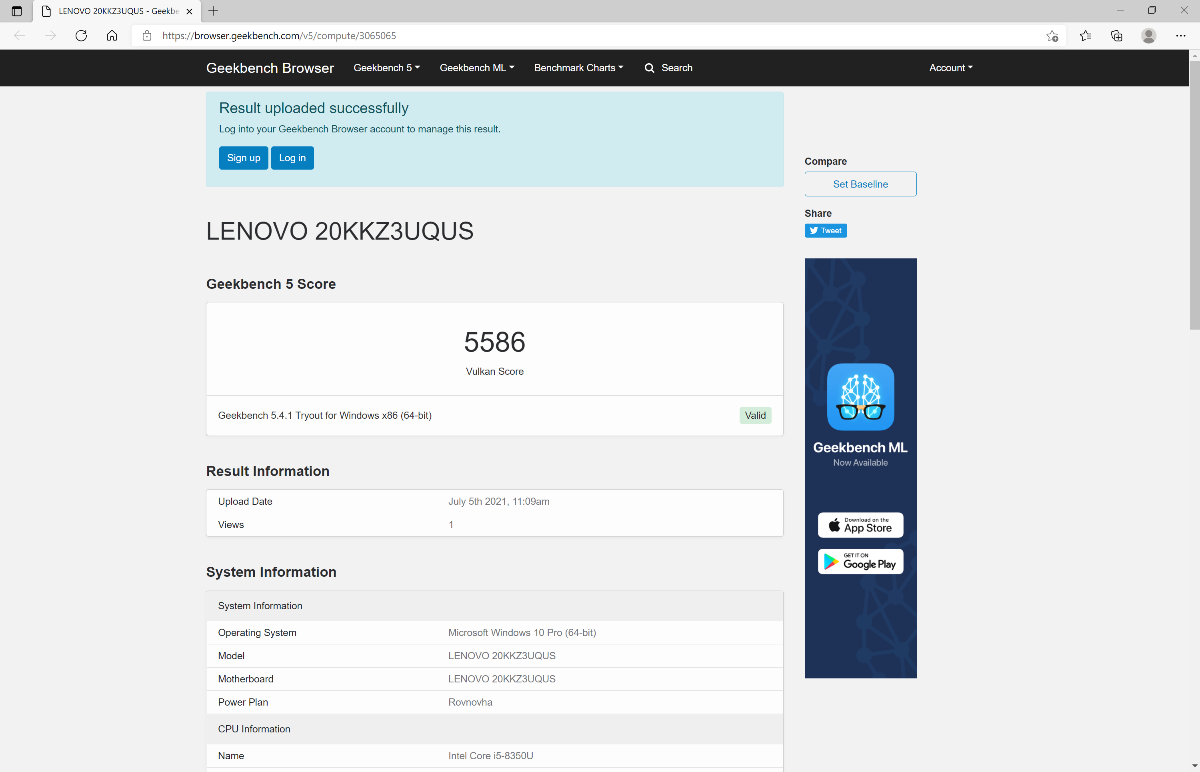Add this page to favorites star icon

pyautogui.click(x=1052, y=35)
